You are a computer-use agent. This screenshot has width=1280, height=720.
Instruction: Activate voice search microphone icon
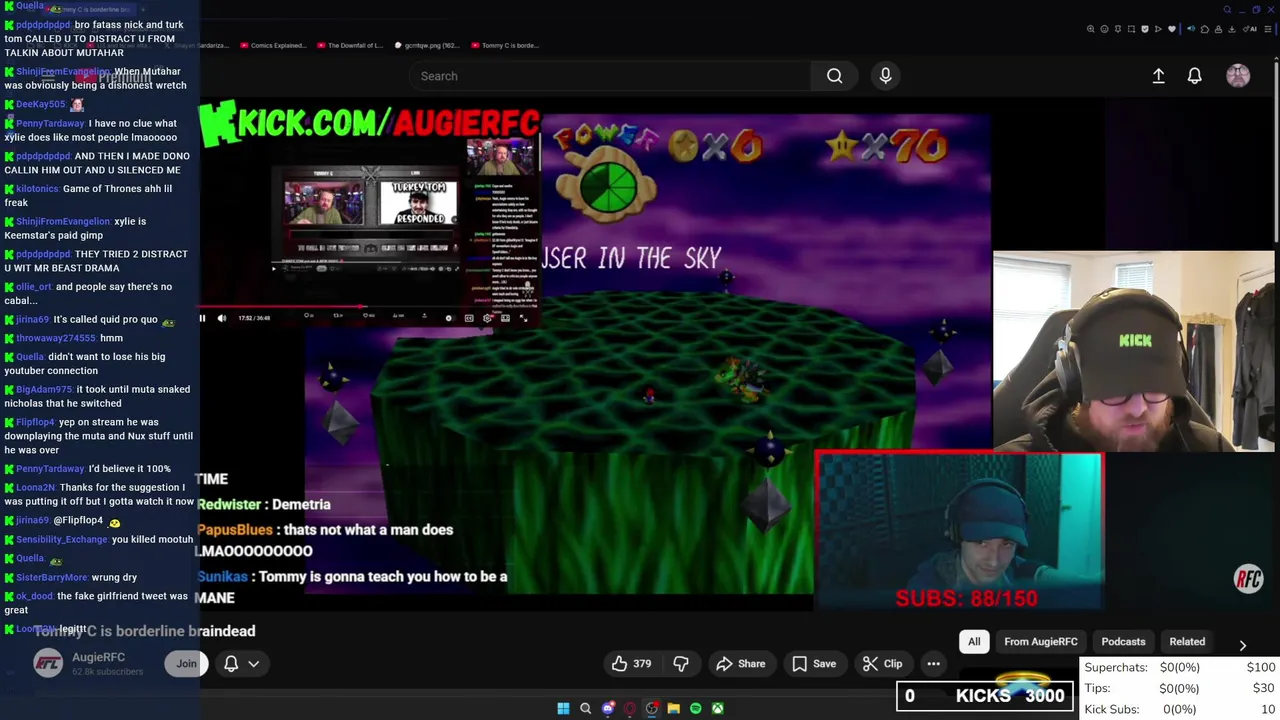point(885,76)
